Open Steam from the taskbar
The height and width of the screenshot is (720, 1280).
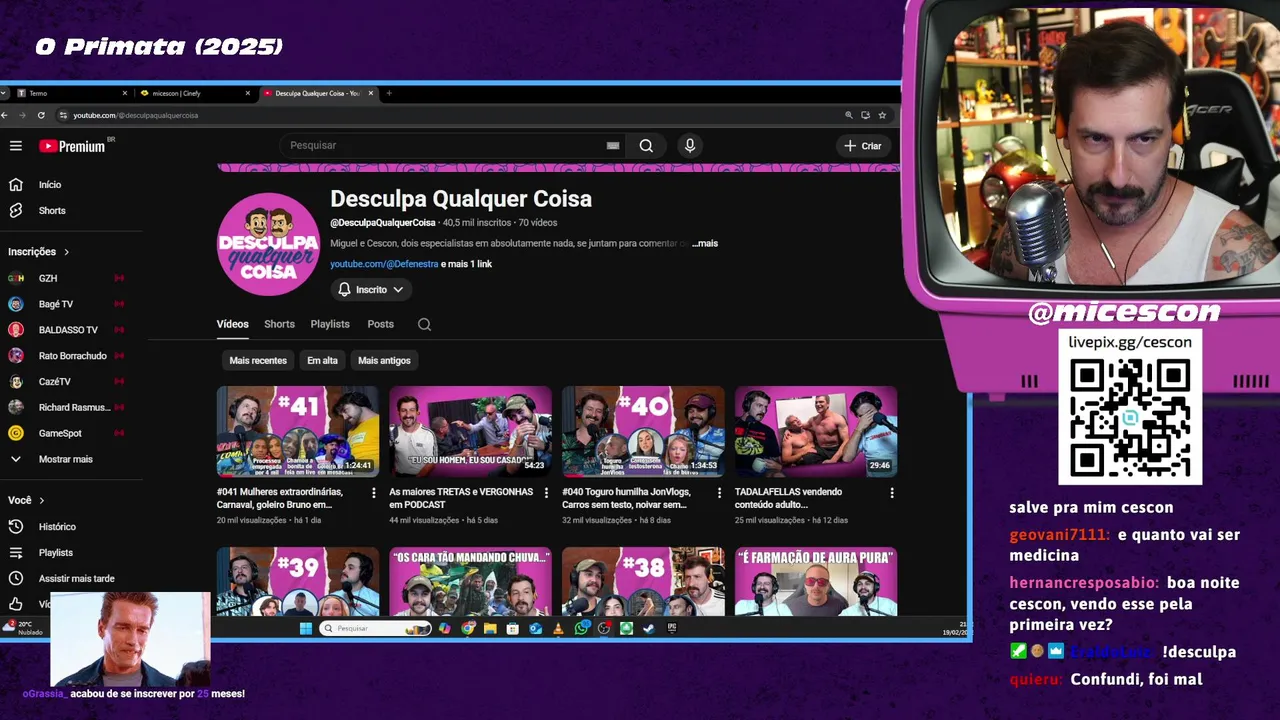[648, 629]
